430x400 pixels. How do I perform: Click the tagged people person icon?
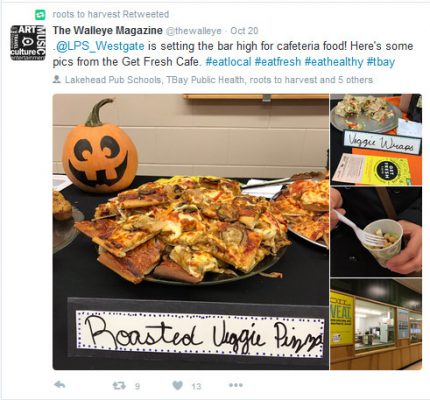pyautogui.click(x=57, y=80)
